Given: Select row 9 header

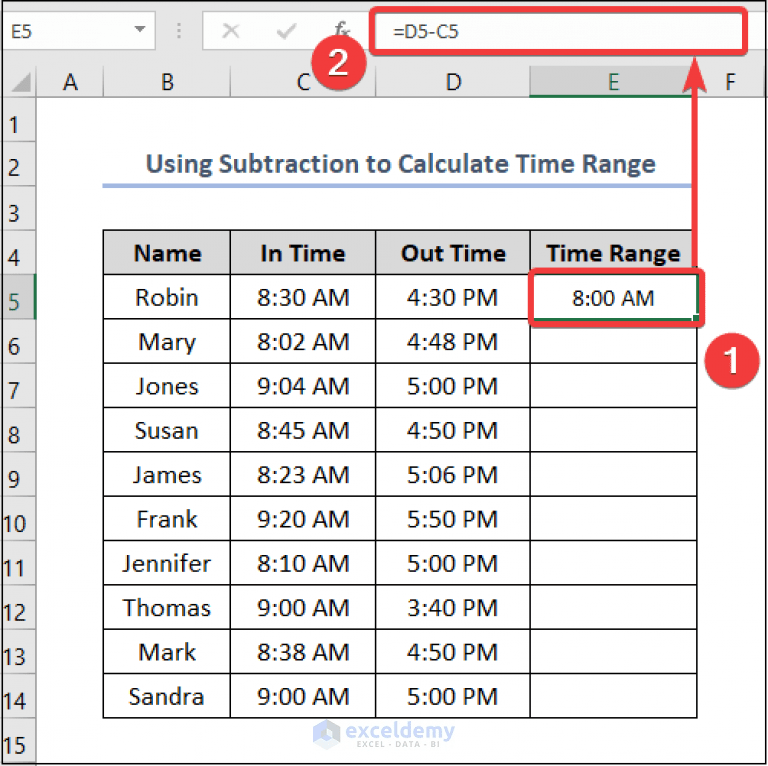Looking at the screenshot, I should click(19, 475).
